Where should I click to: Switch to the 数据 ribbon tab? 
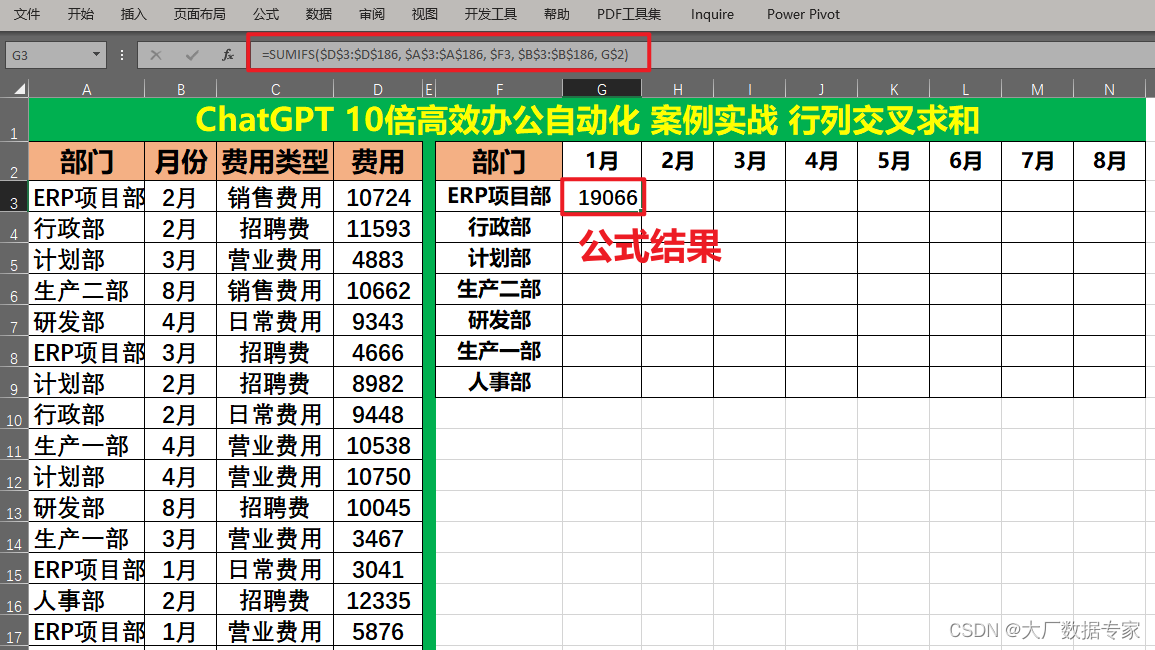pos(318,14)
